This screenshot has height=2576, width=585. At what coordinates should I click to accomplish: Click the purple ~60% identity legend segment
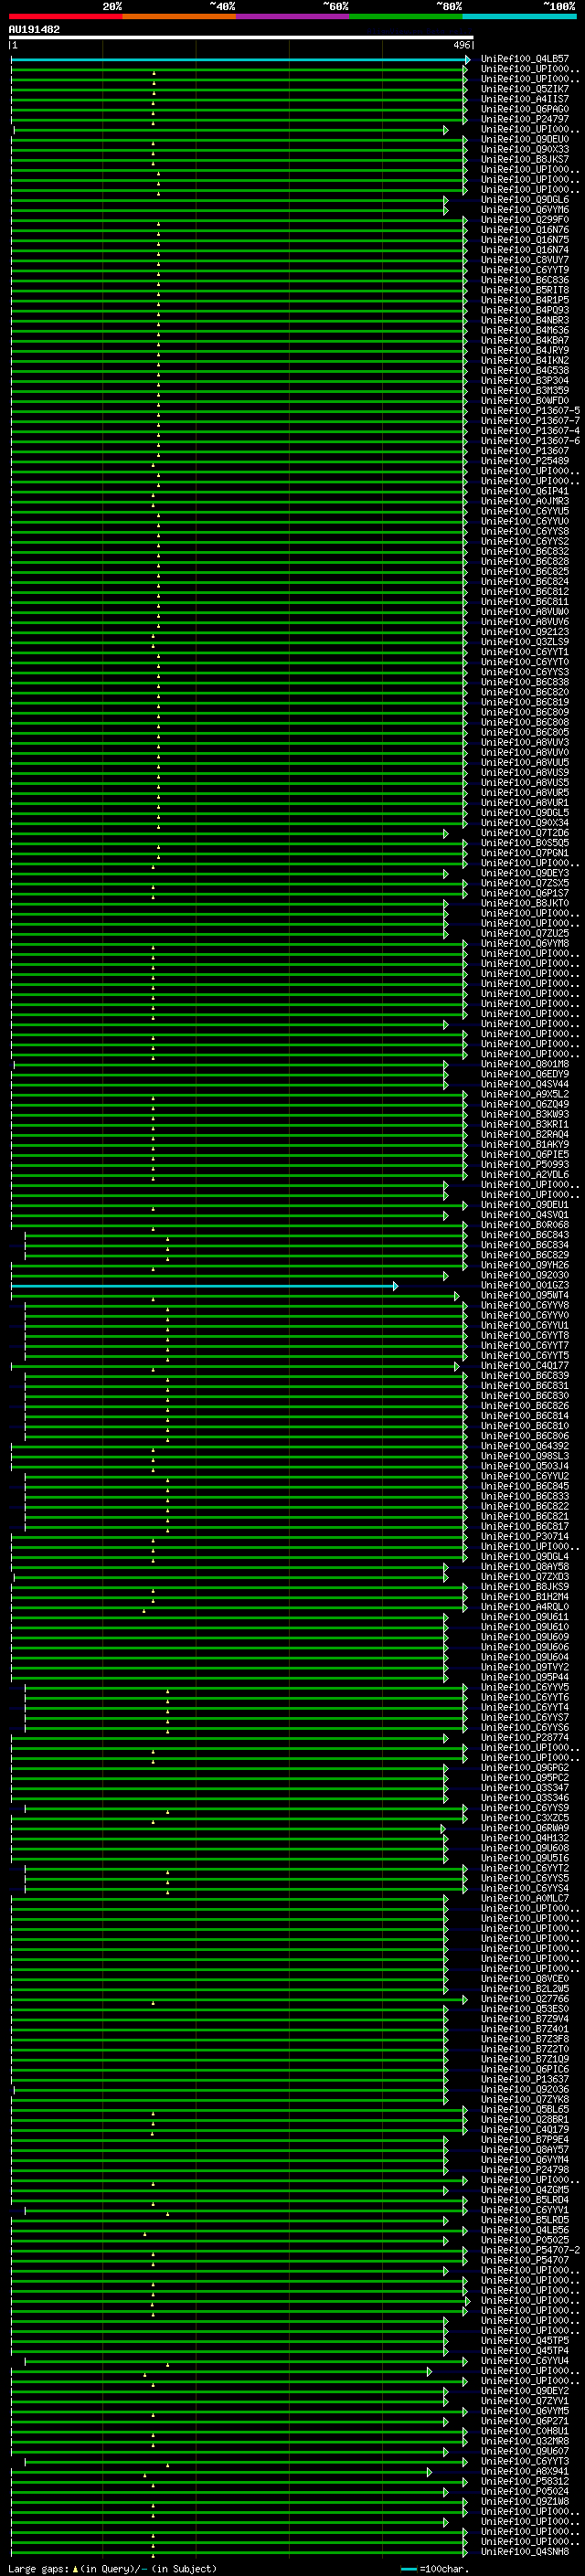tap(292, 17)
